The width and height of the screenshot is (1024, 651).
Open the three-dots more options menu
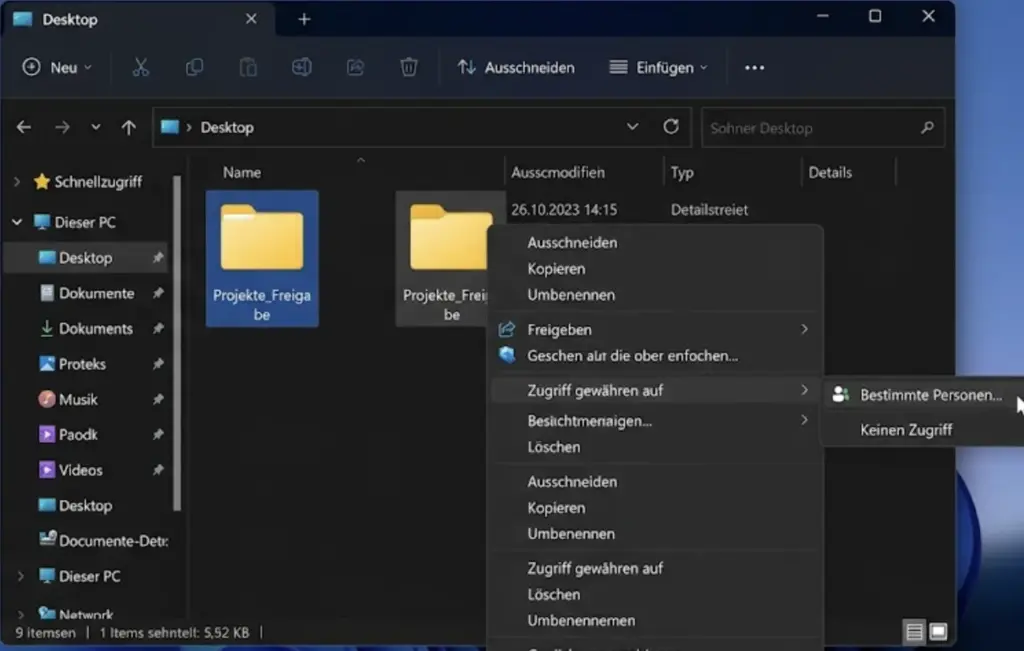click(754, 68)
